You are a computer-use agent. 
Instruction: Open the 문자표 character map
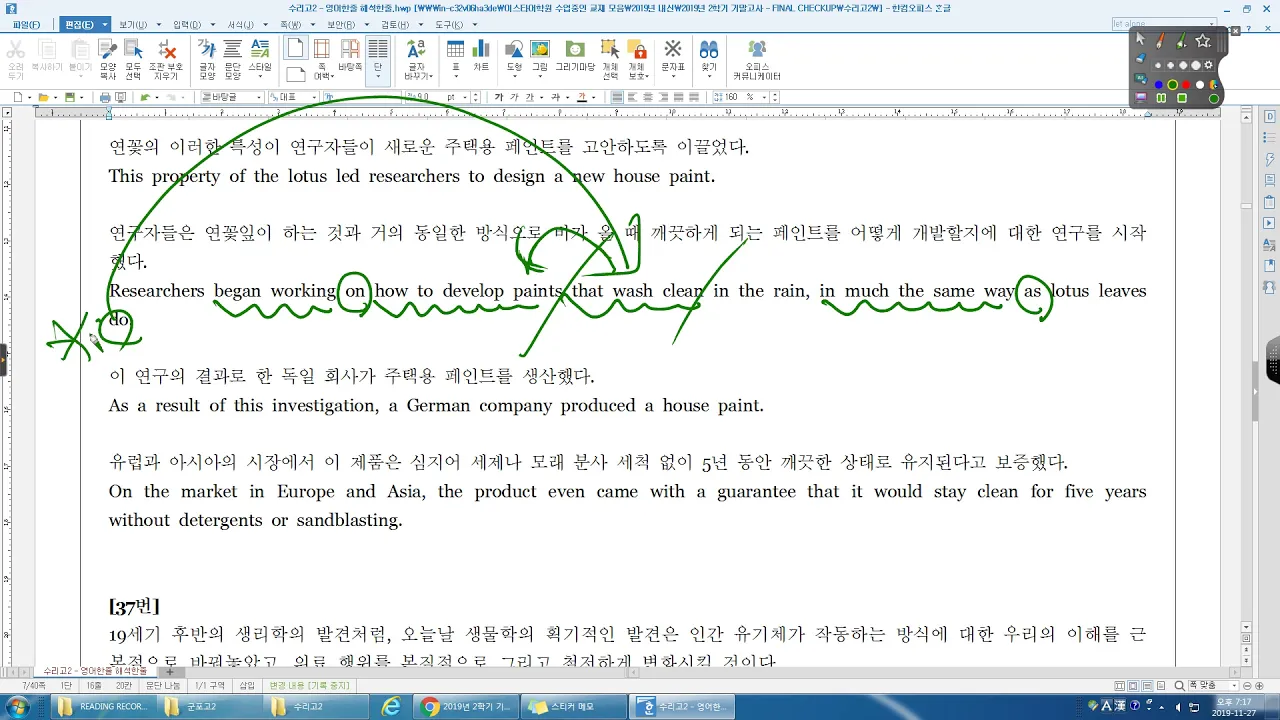(673, 59)
